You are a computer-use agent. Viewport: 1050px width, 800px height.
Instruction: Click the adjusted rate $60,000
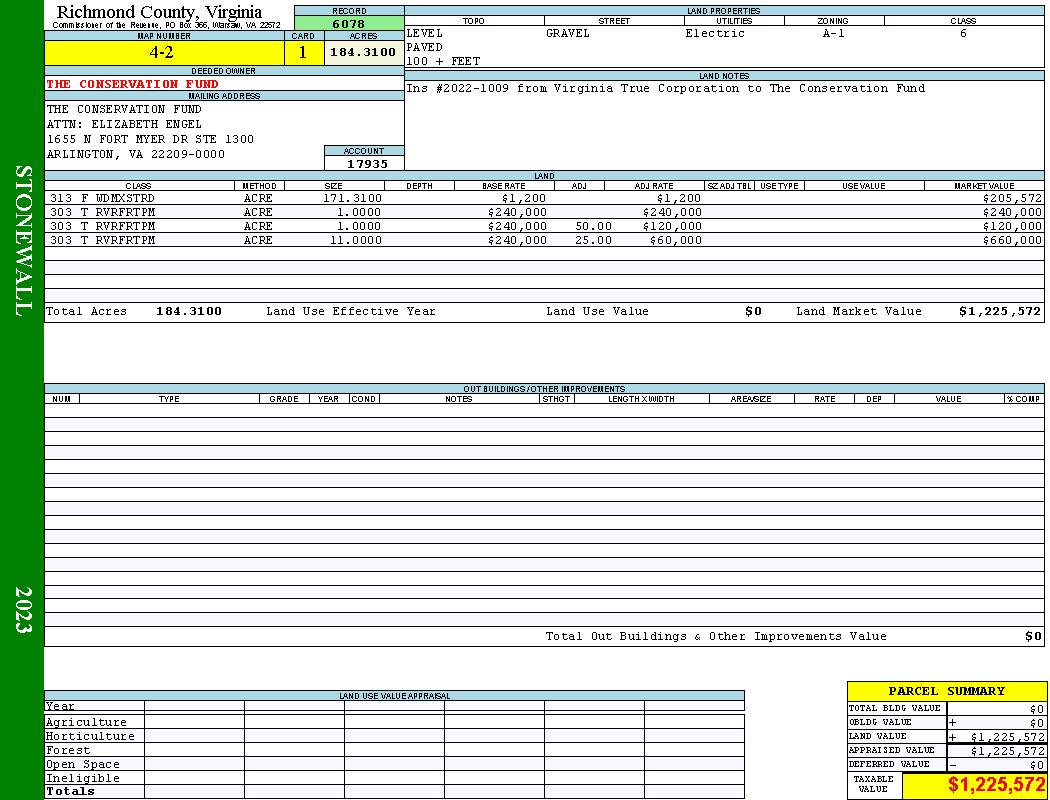coord(676,240)
